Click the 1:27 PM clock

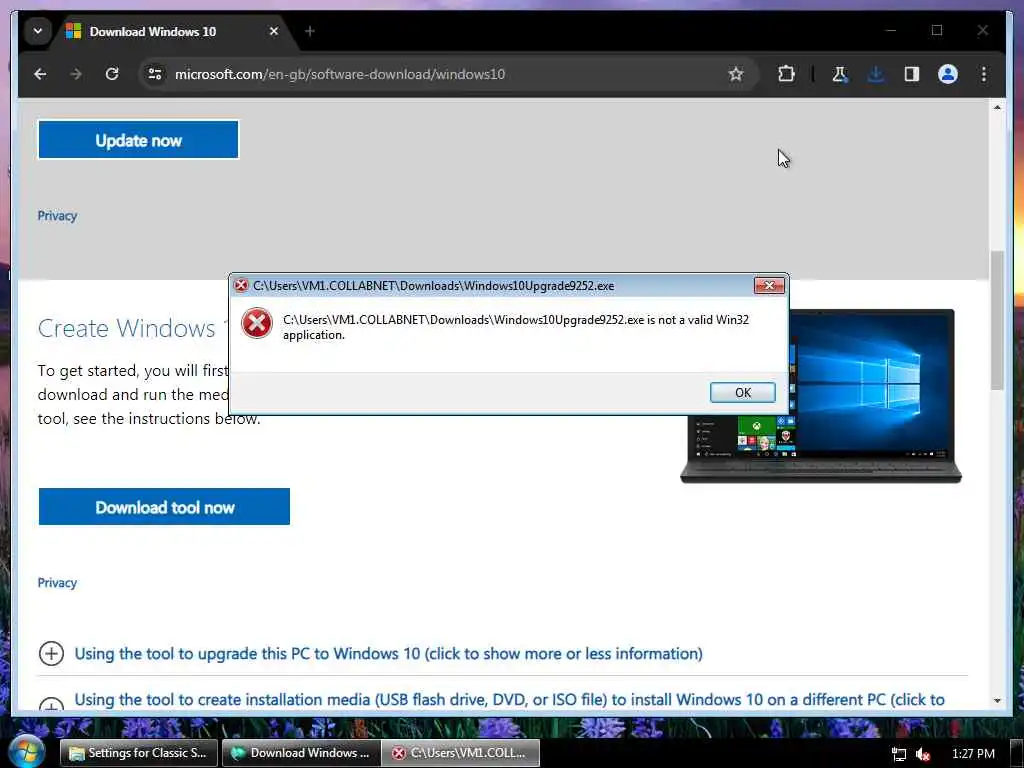973,754
